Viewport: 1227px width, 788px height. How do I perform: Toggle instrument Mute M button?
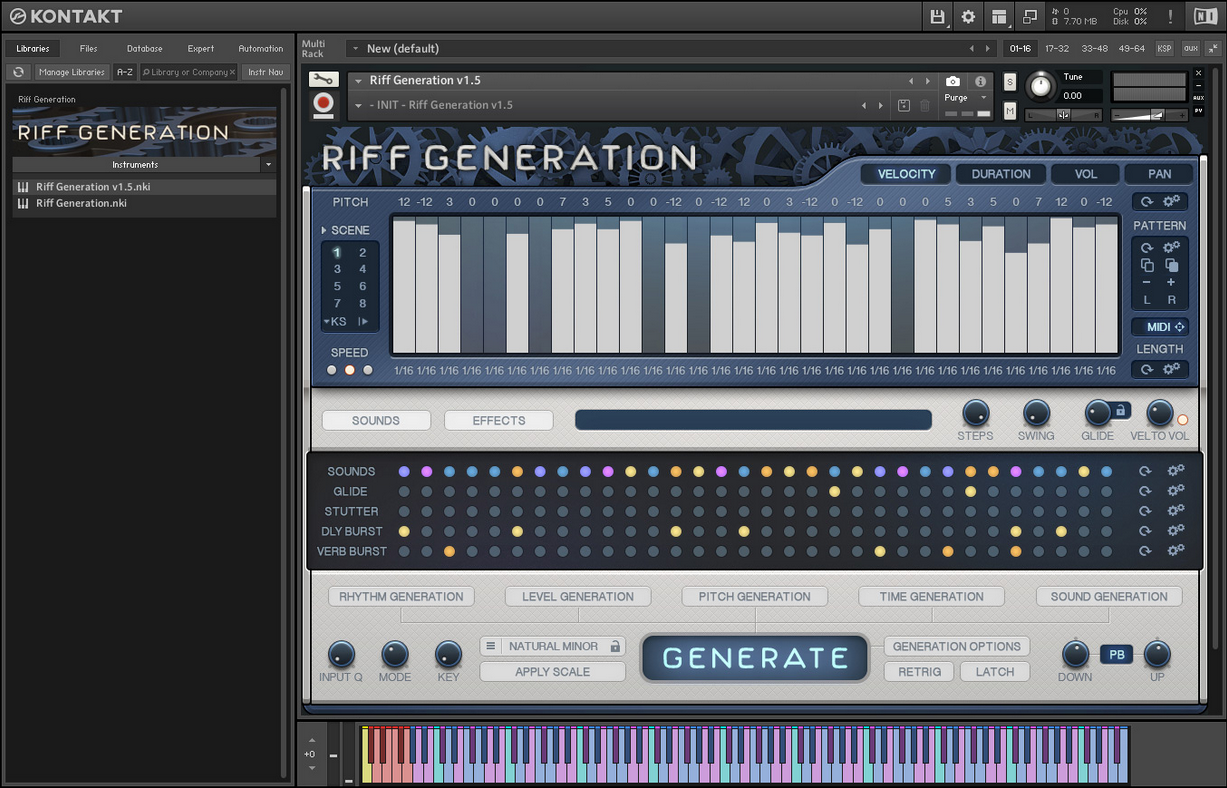pyautogui.click(x=1010, y=110)
